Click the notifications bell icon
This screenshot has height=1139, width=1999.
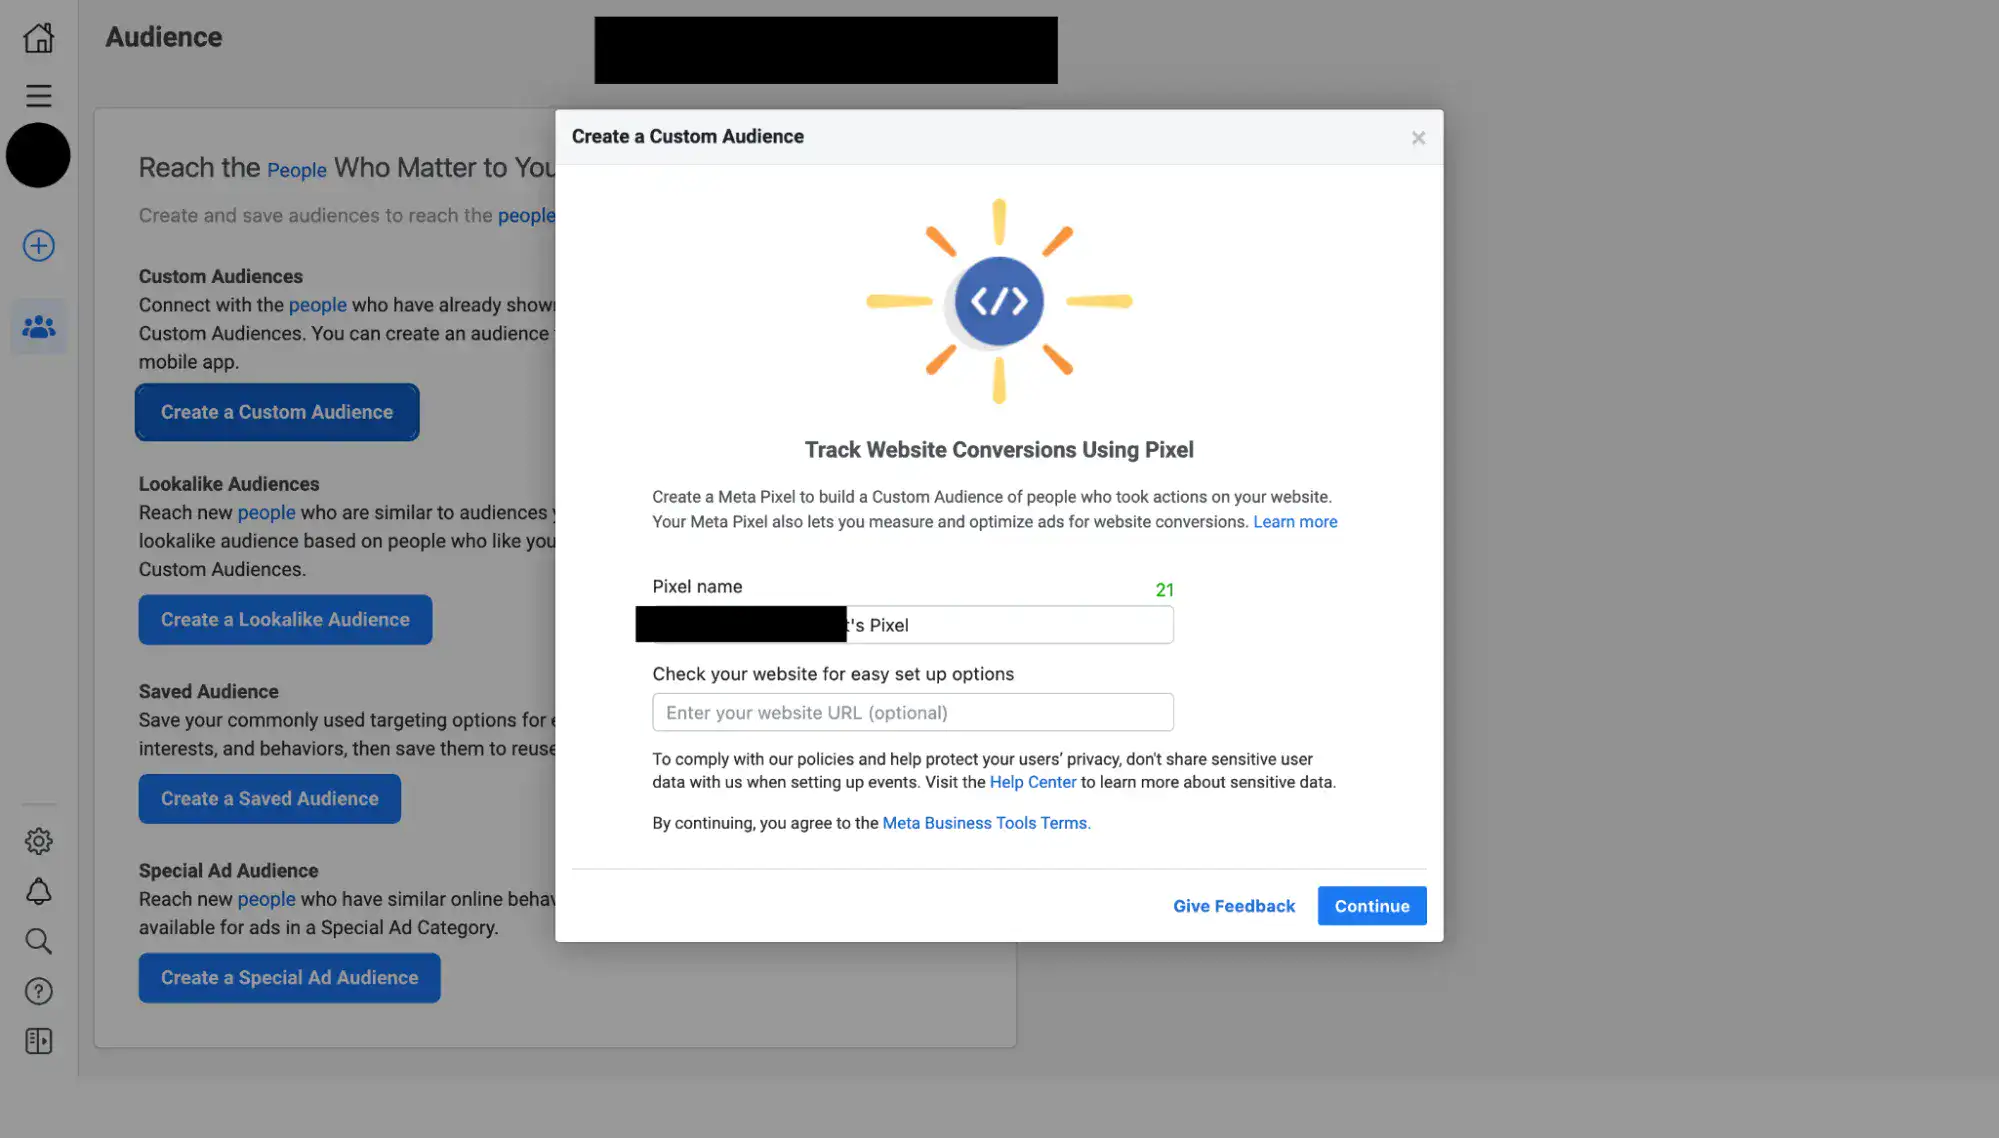pyautogui.click(x=38, y=891)
